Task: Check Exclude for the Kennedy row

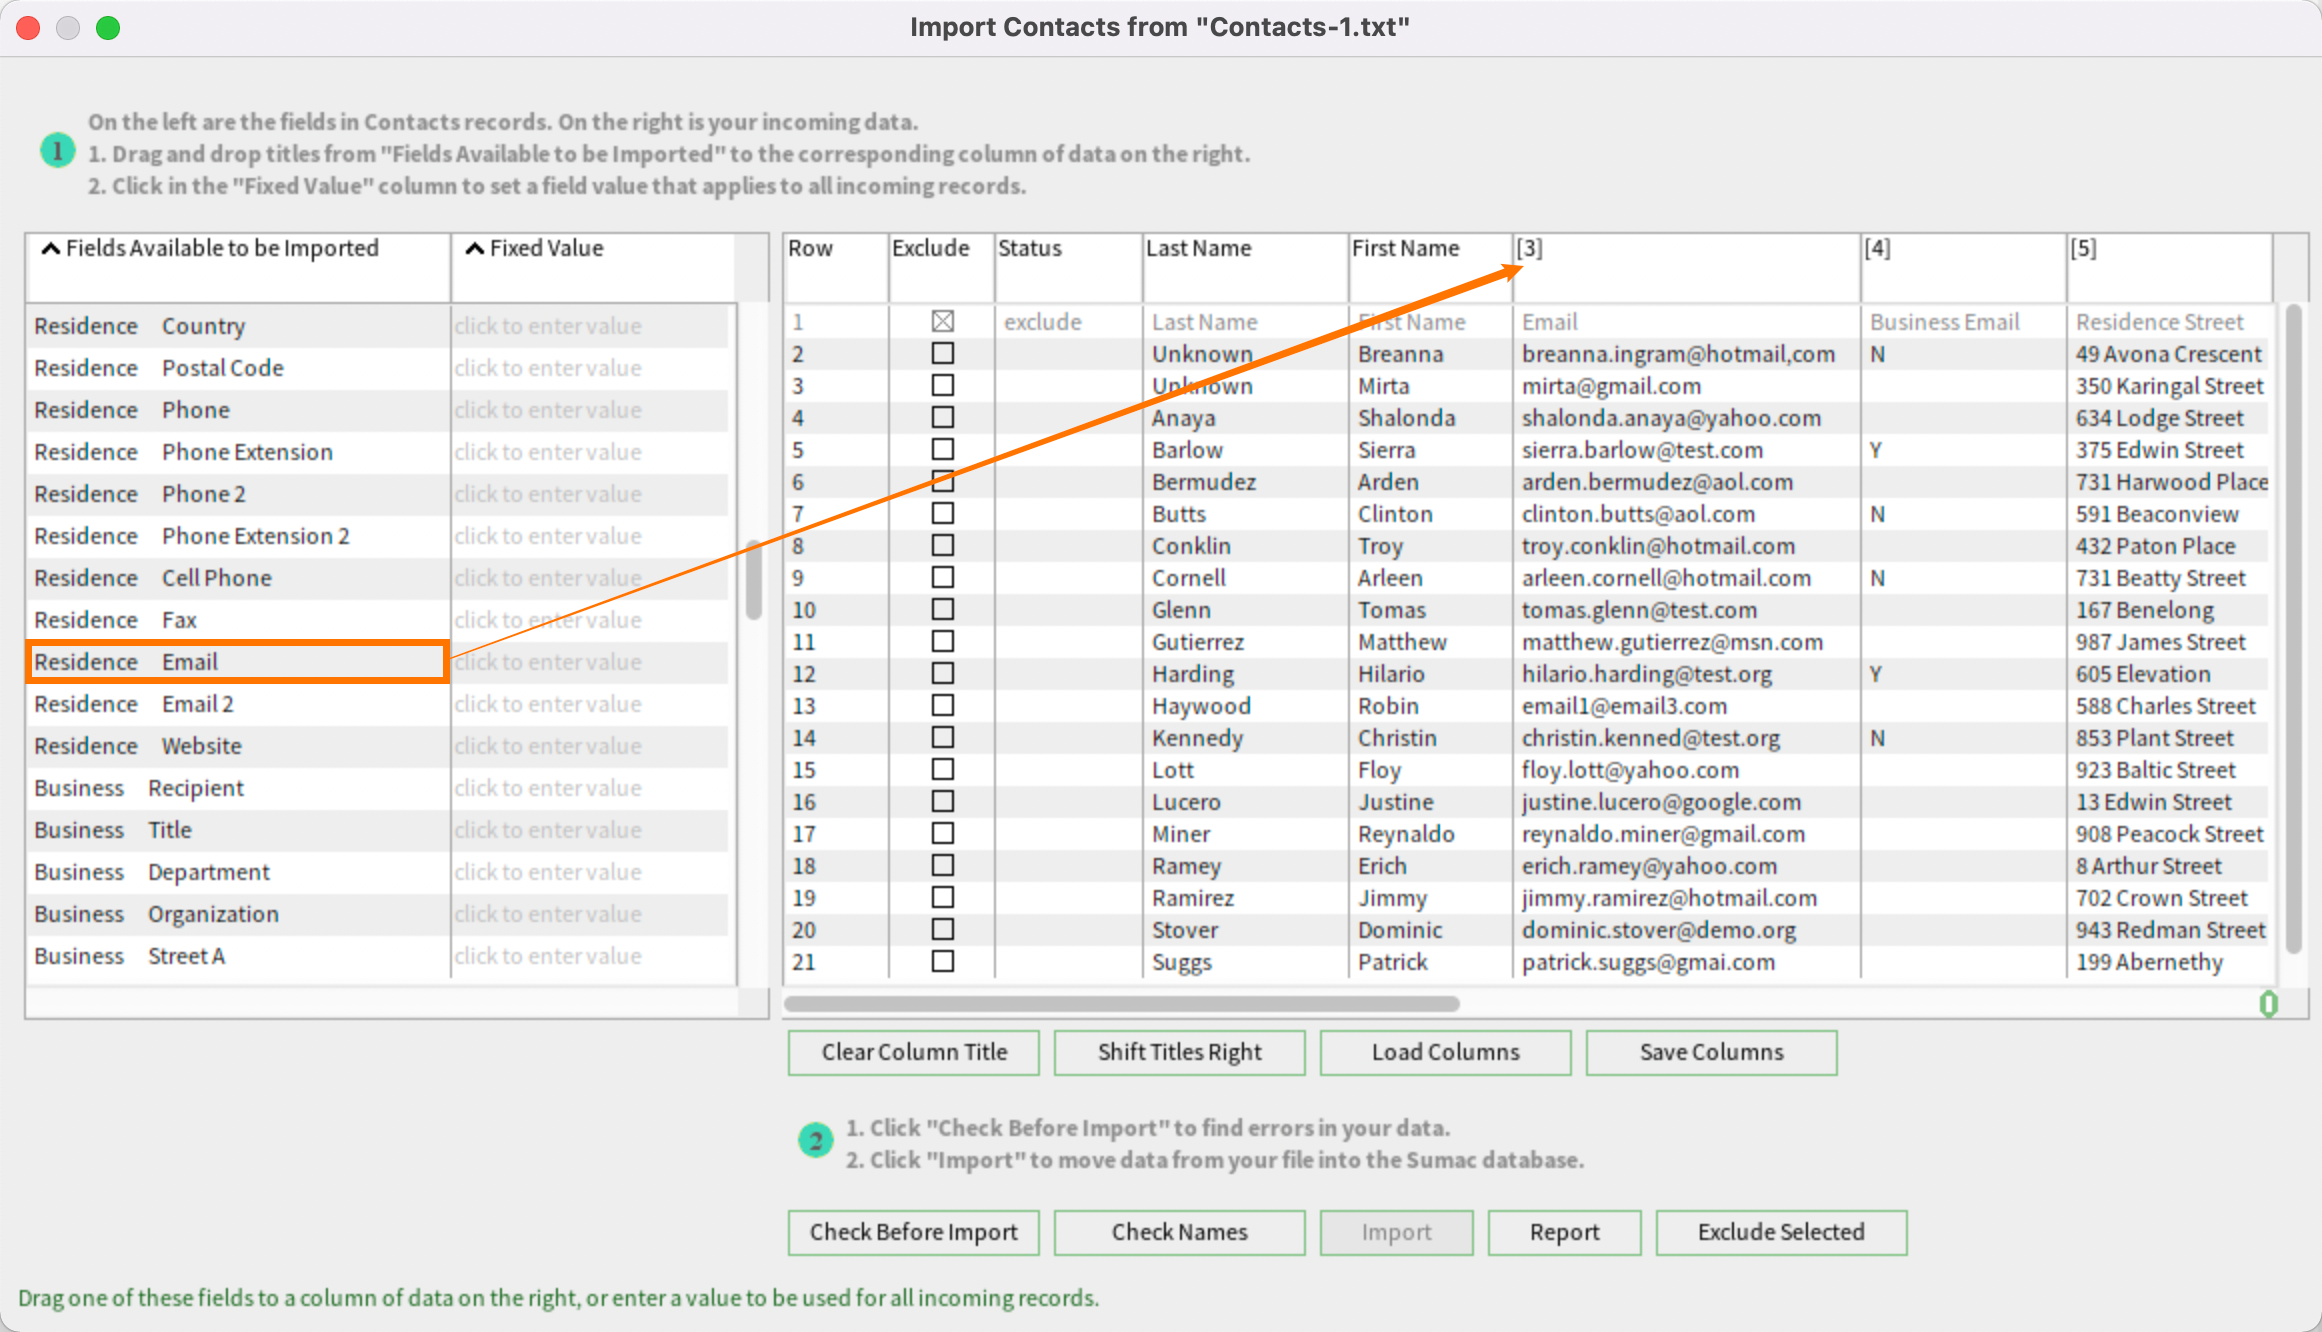Action: pos(942,737)
